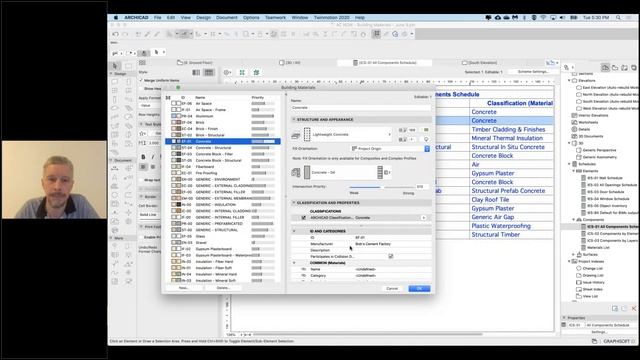The image size is (640, 360).
Task: Collapse the Classification and Properties section
Action: point(294,203)
